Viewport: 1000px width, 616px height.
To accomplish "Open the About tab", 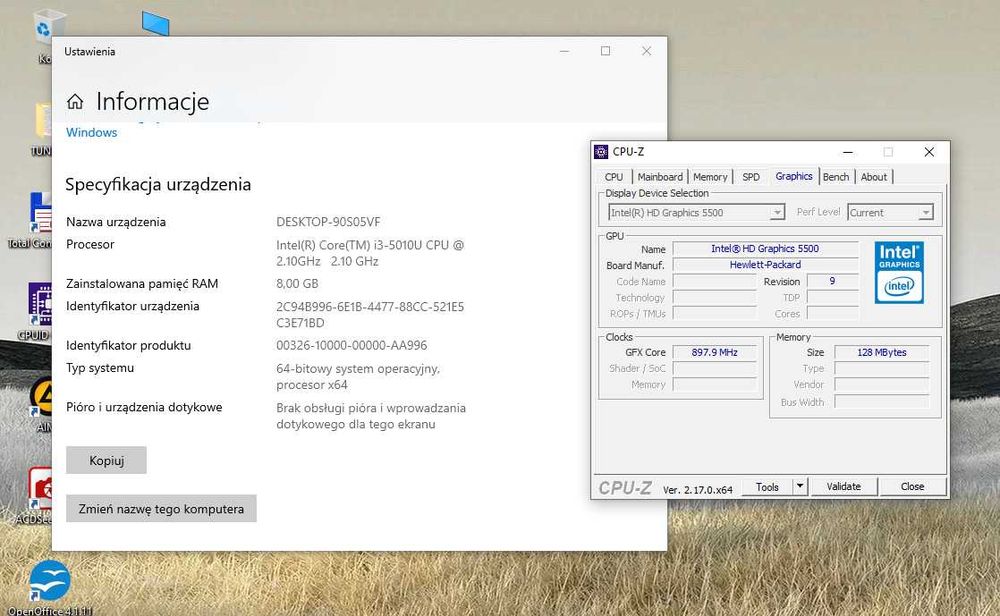I will [873, 177].
